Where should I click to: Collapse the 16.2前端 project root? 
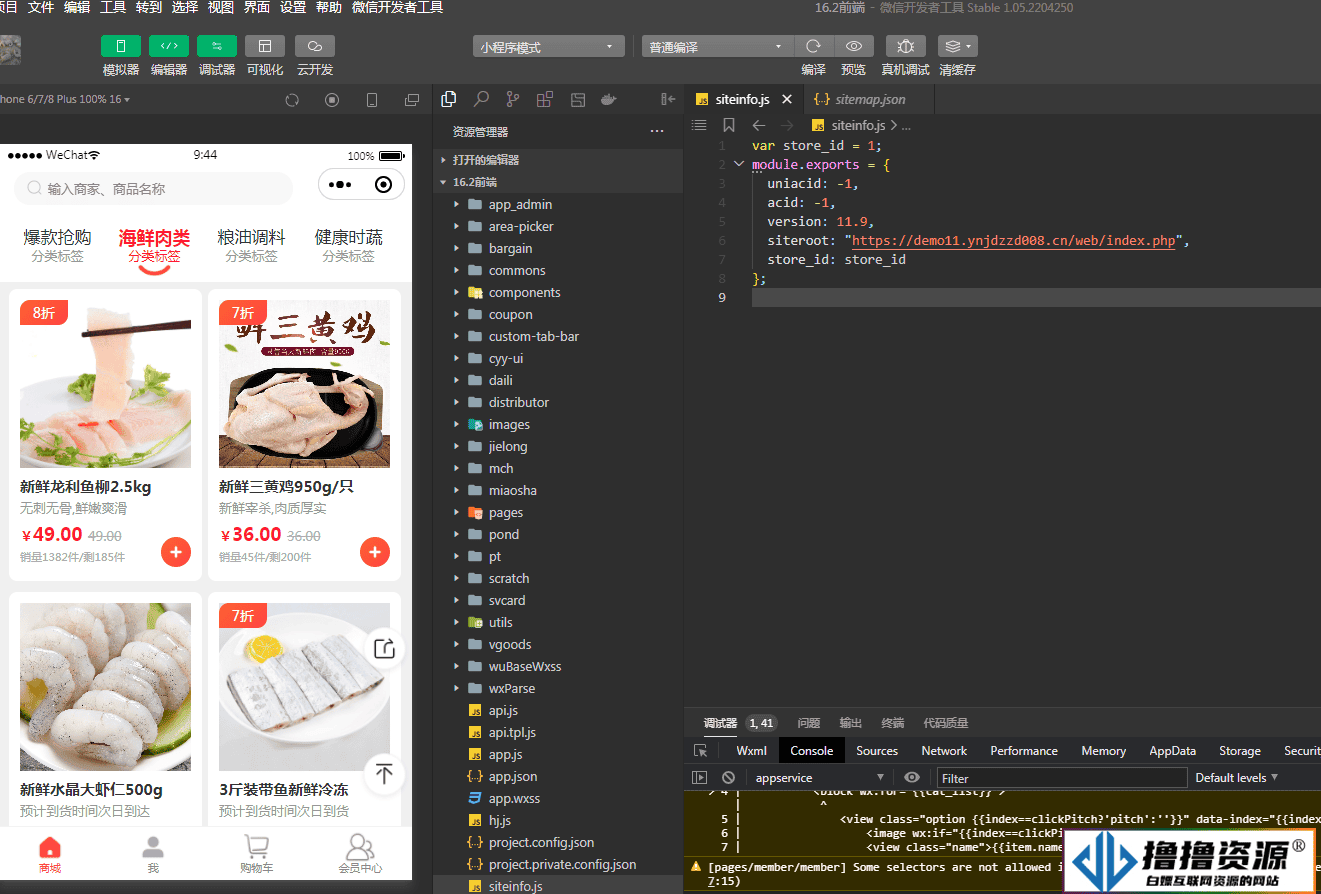point(558,182)
